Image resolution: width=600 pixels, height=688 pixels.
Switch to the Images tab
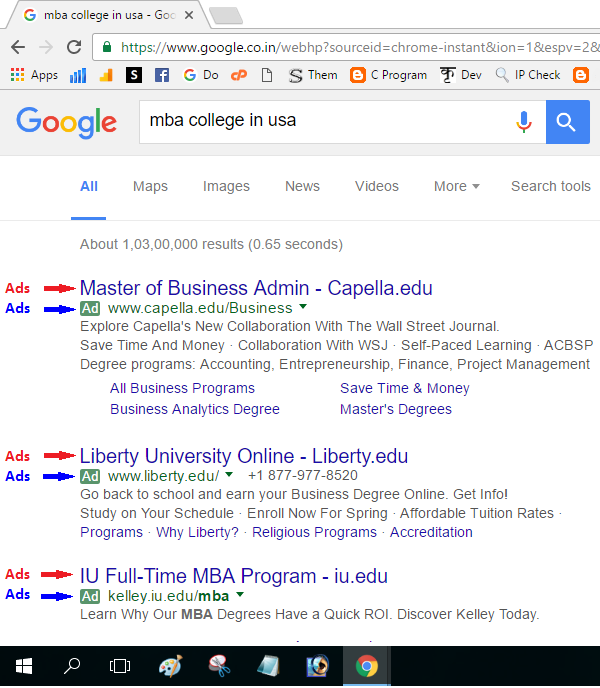(226, 186)
